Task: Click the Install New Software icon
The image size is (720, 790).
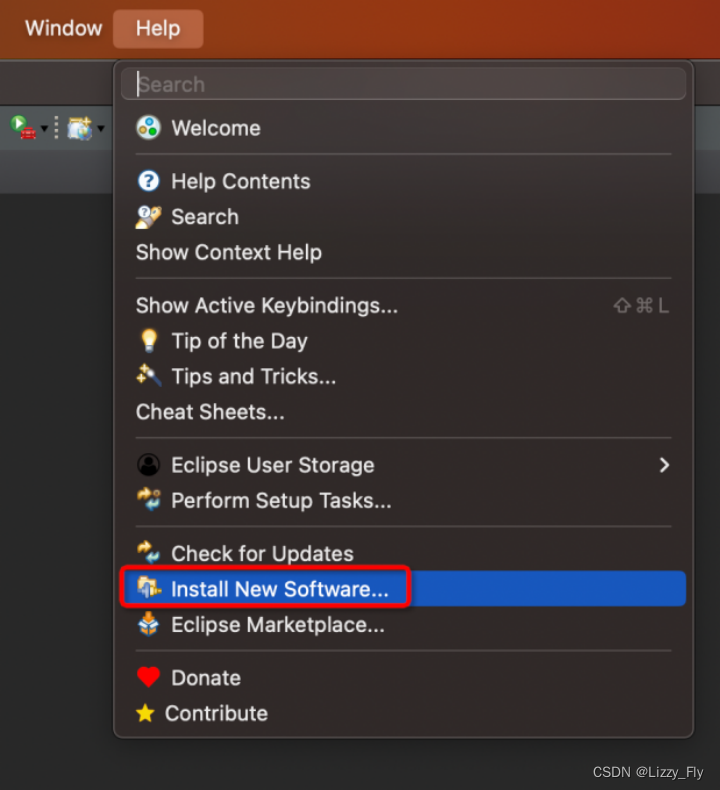Action: point(149,587)
